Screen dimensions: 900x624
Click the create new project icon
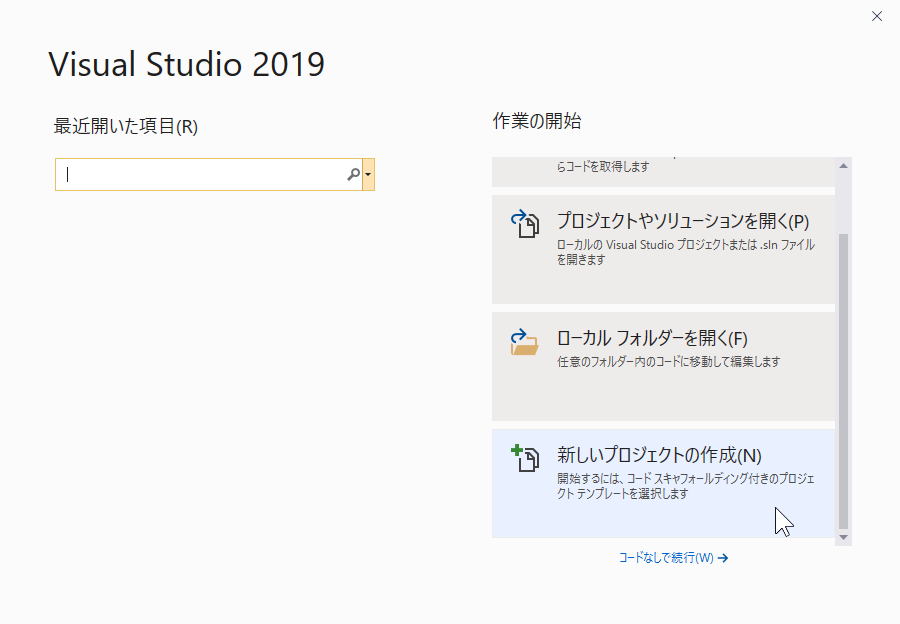pyautogui.click(x=525, y=458)
